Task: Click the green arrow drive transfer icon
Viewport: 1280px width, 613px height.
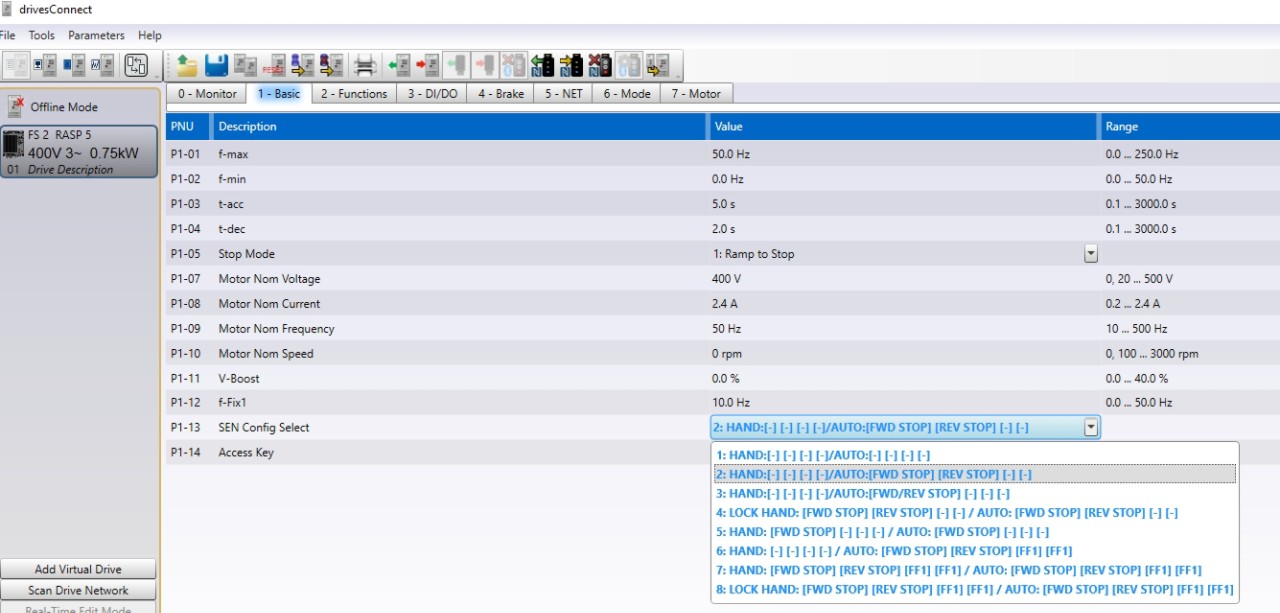Action: pyautogui.click(x=399, y=66)
